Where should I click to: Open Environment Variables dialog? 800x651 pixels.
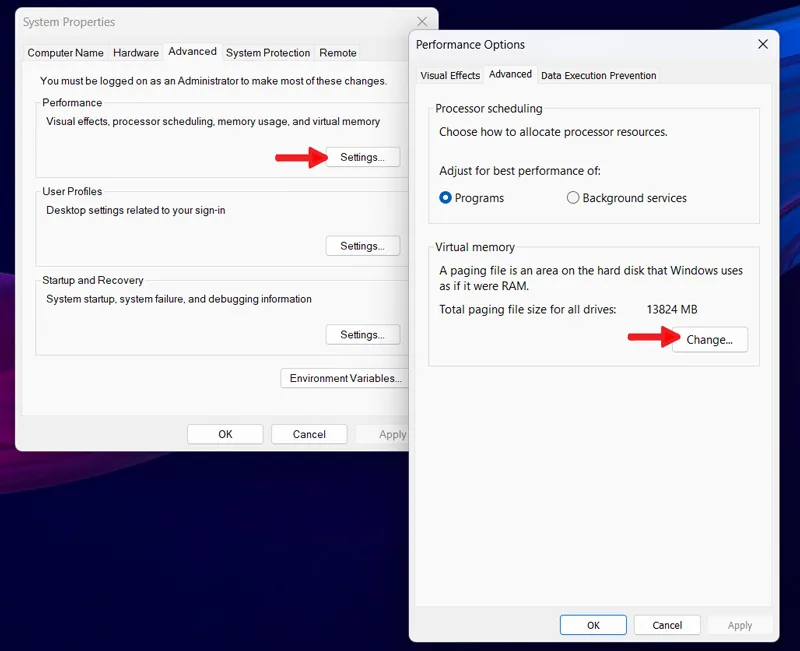345,379
